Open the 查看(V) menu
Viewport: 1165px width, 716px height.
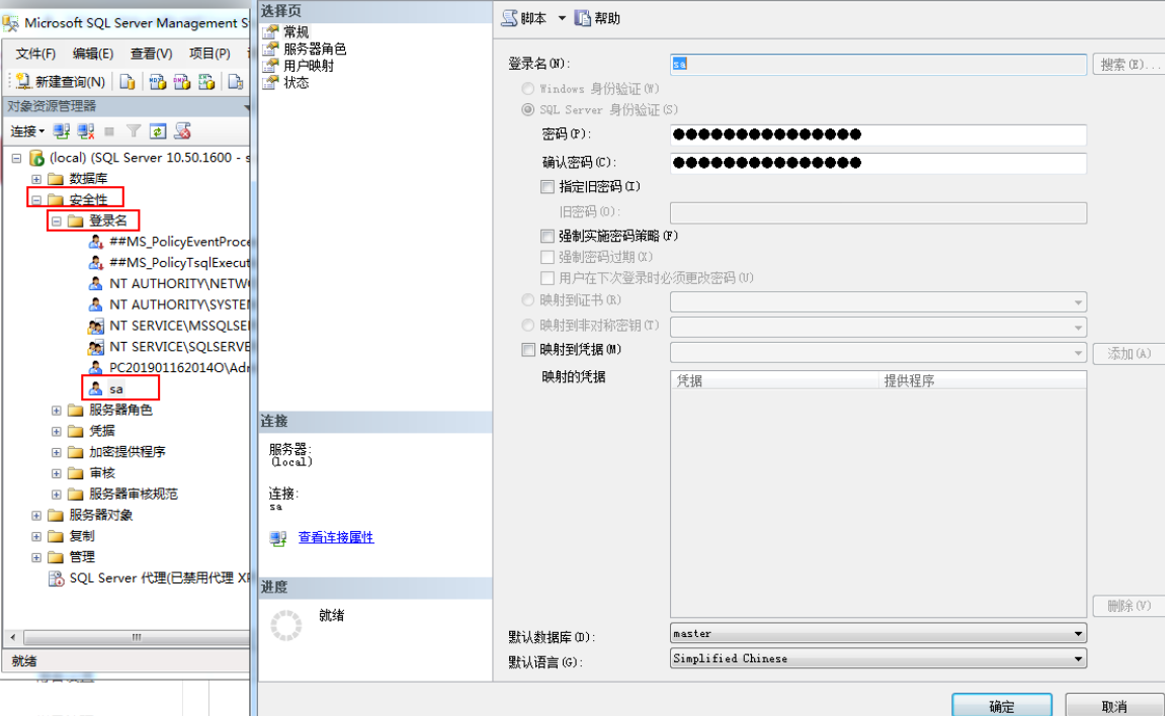pos(151,53)
